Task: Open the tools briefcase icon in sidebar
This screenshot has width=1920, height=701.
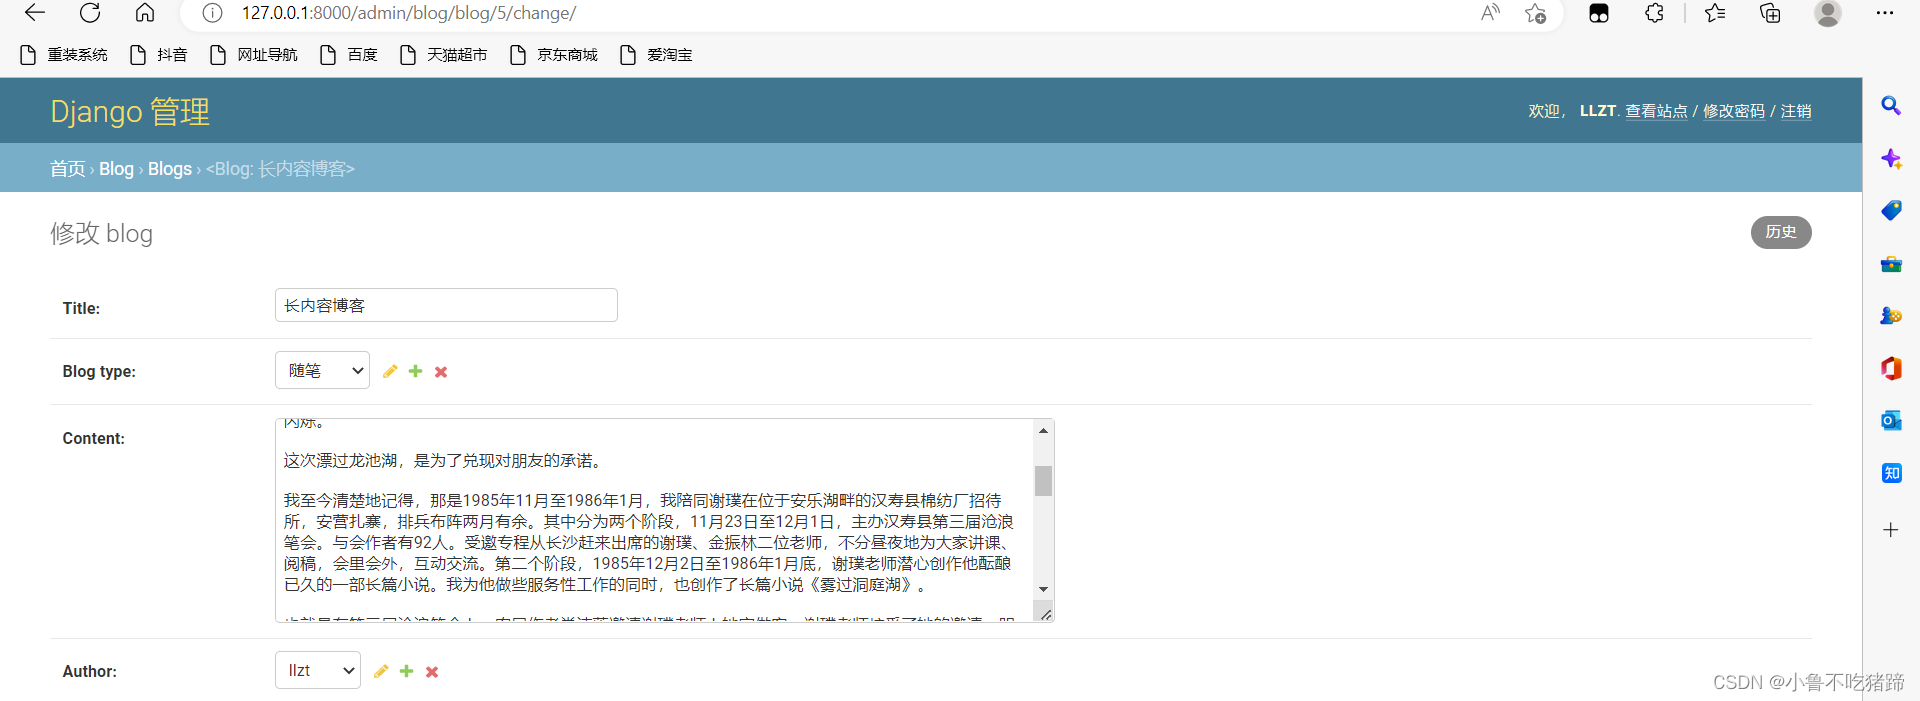Action: pyautogui.click(x=1891, y=264)
